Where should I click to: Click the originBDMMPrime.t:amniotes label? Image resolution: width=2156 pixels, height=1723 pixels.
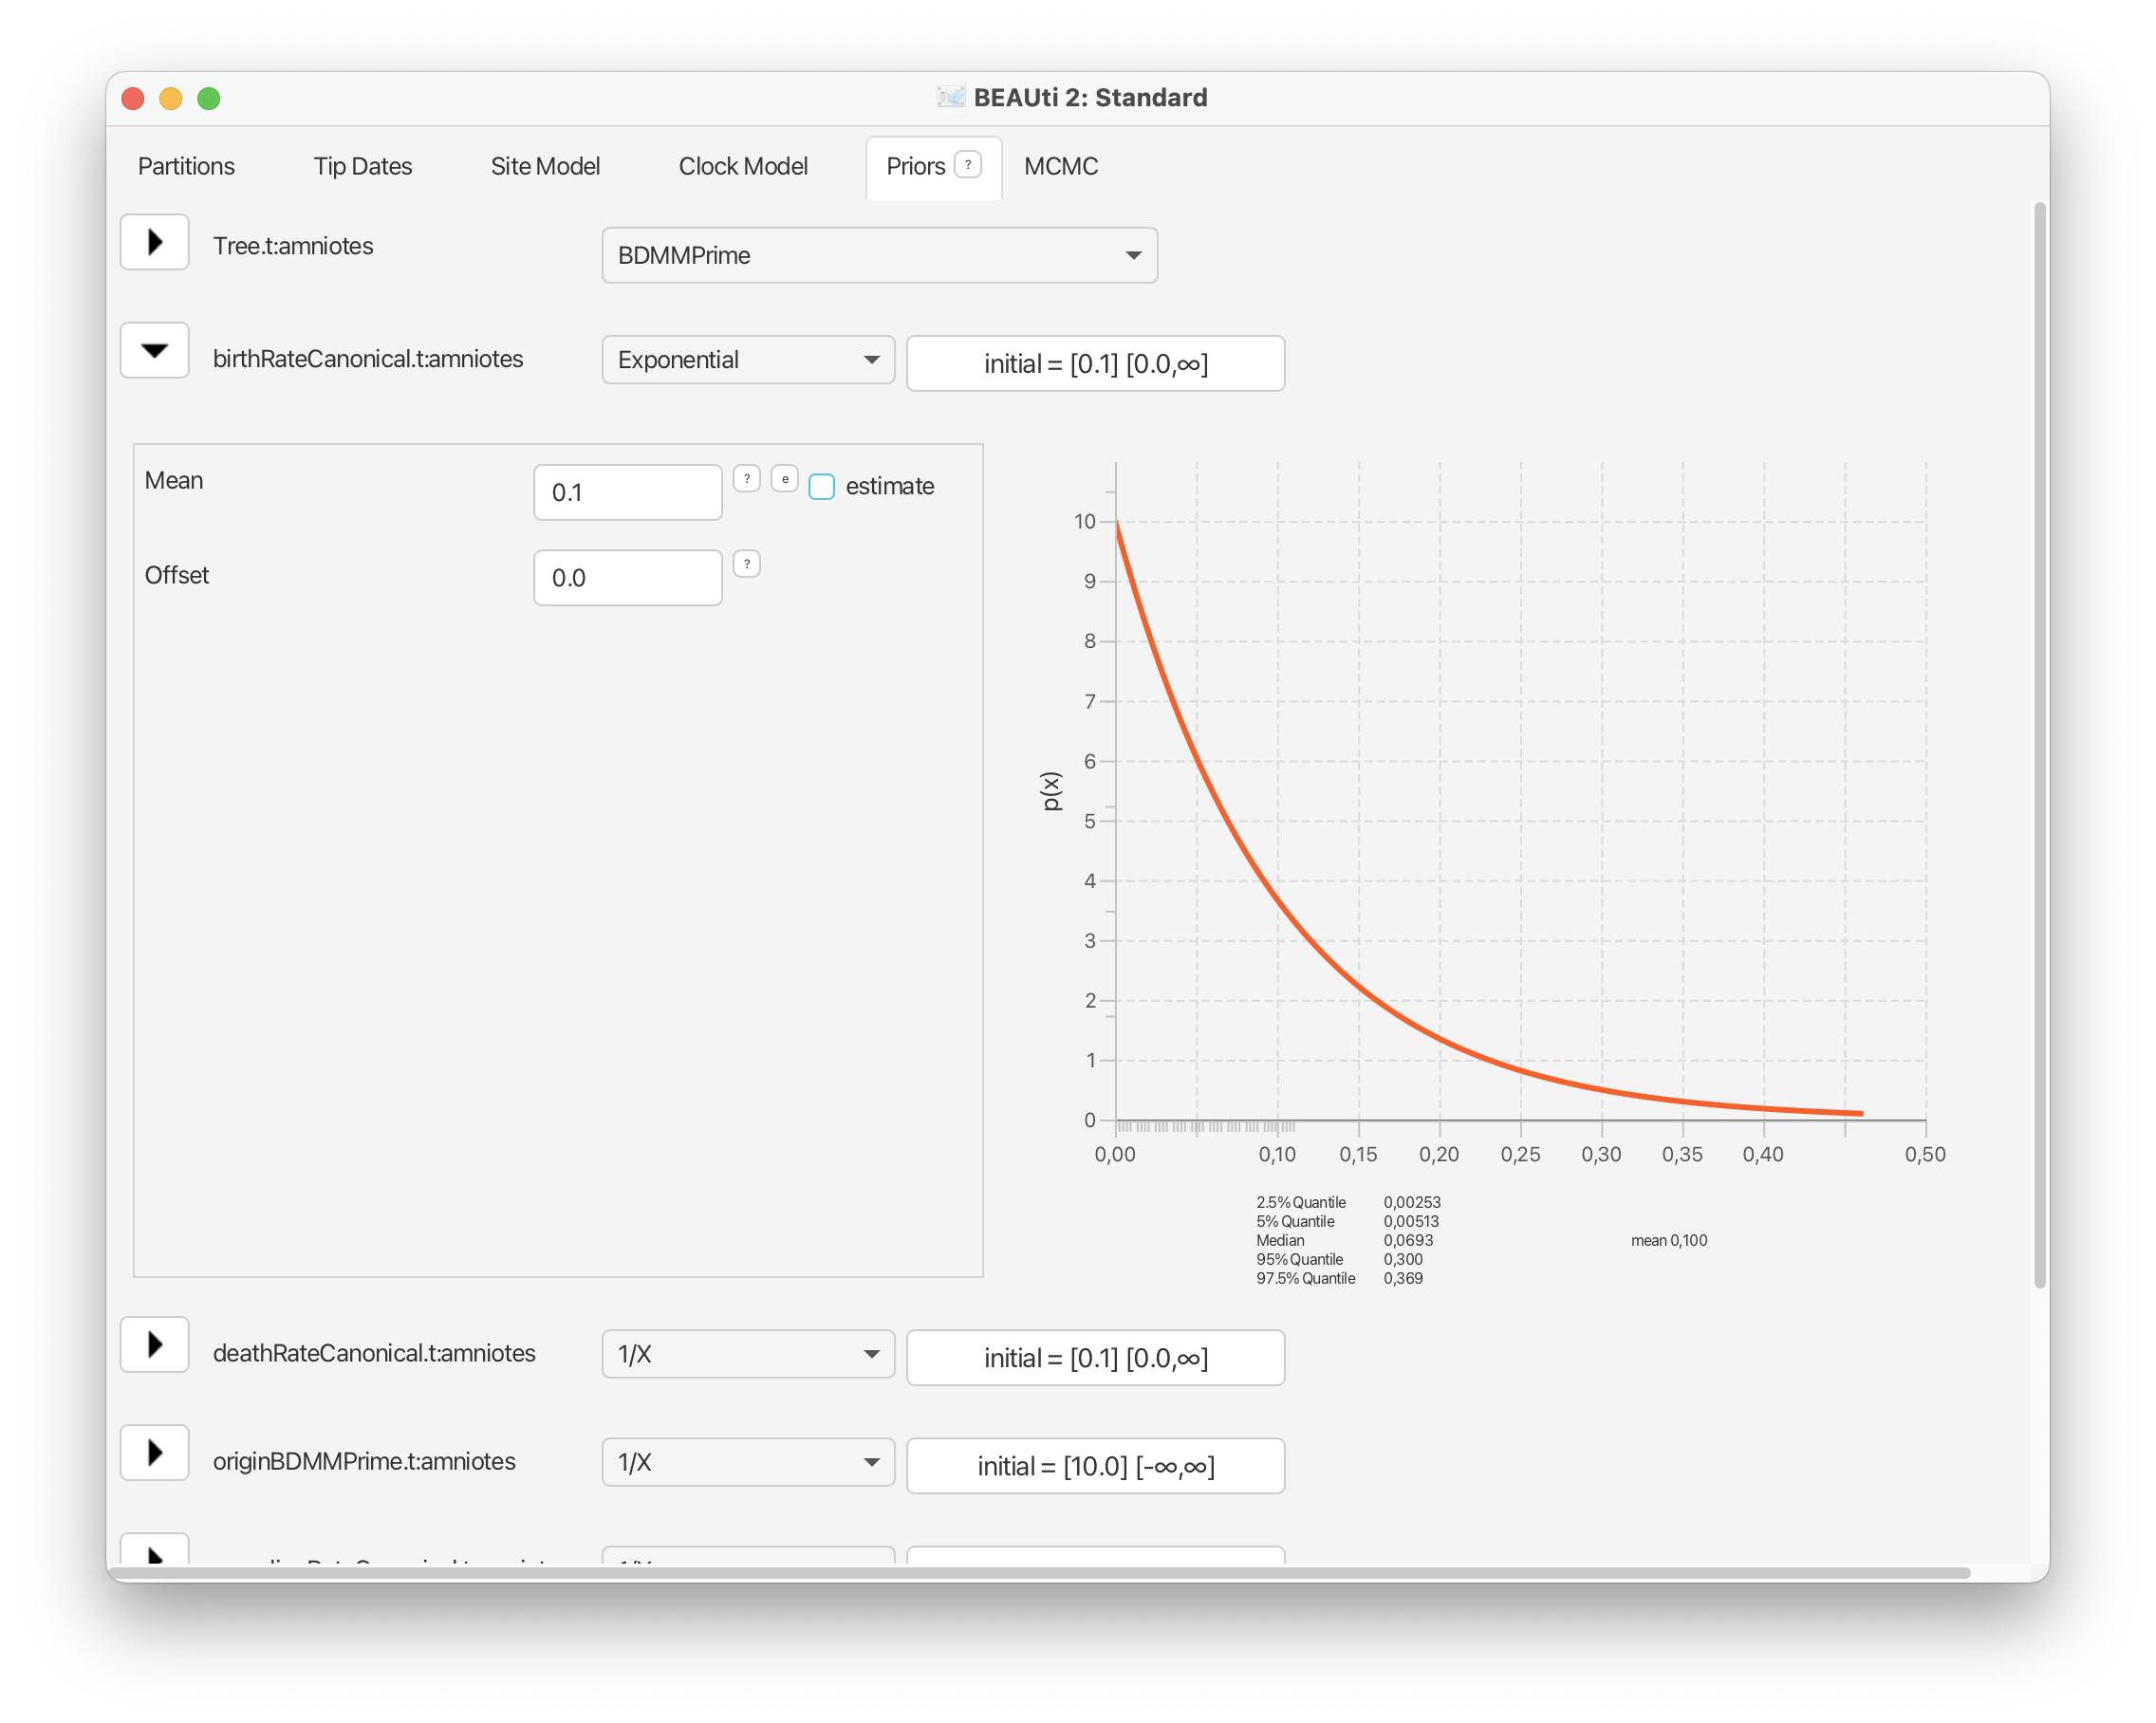click(364, 1461)
